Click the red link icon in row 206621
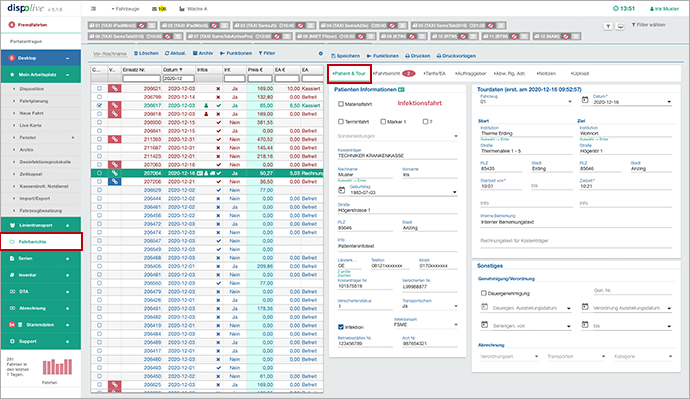Image resolution: width=690 pixels, height=399 pixels. point(114,88)
